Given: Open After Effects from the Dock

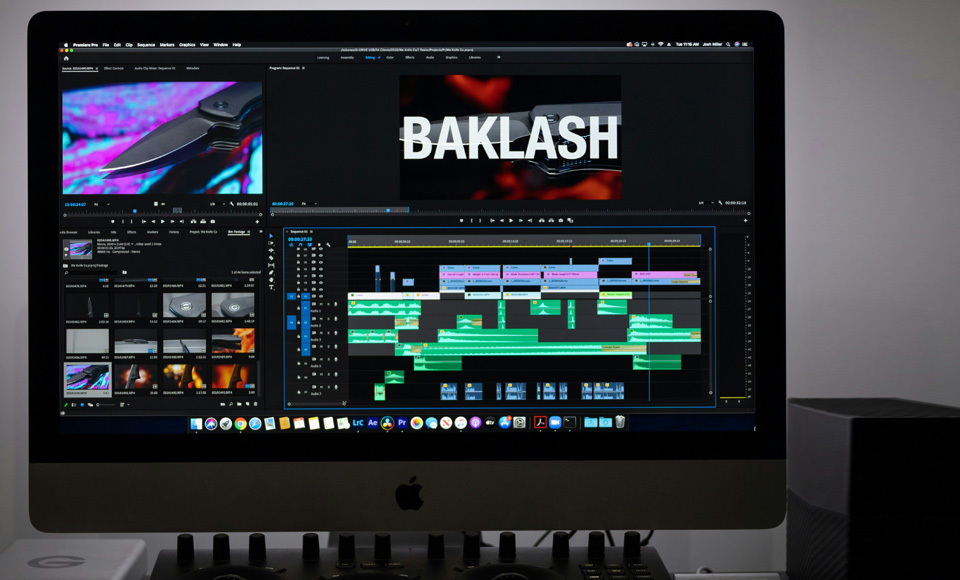Looking at the screenshot, I should [372, 423].
